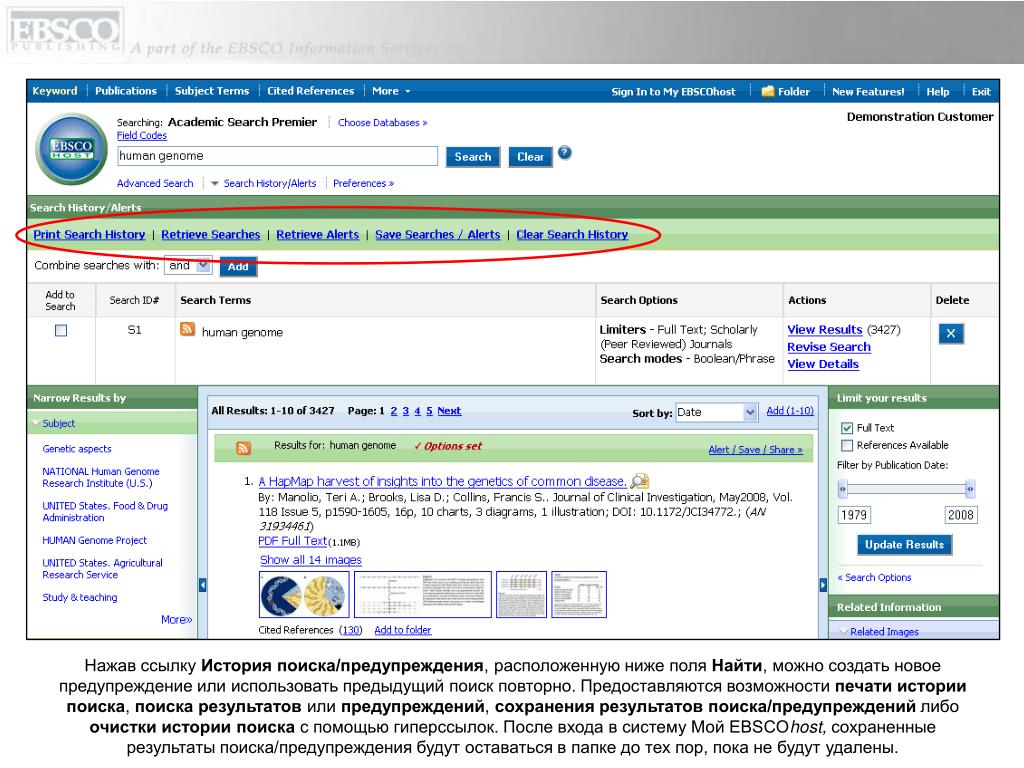
Task: Click More» under Subject list
Action: (176, 619)
